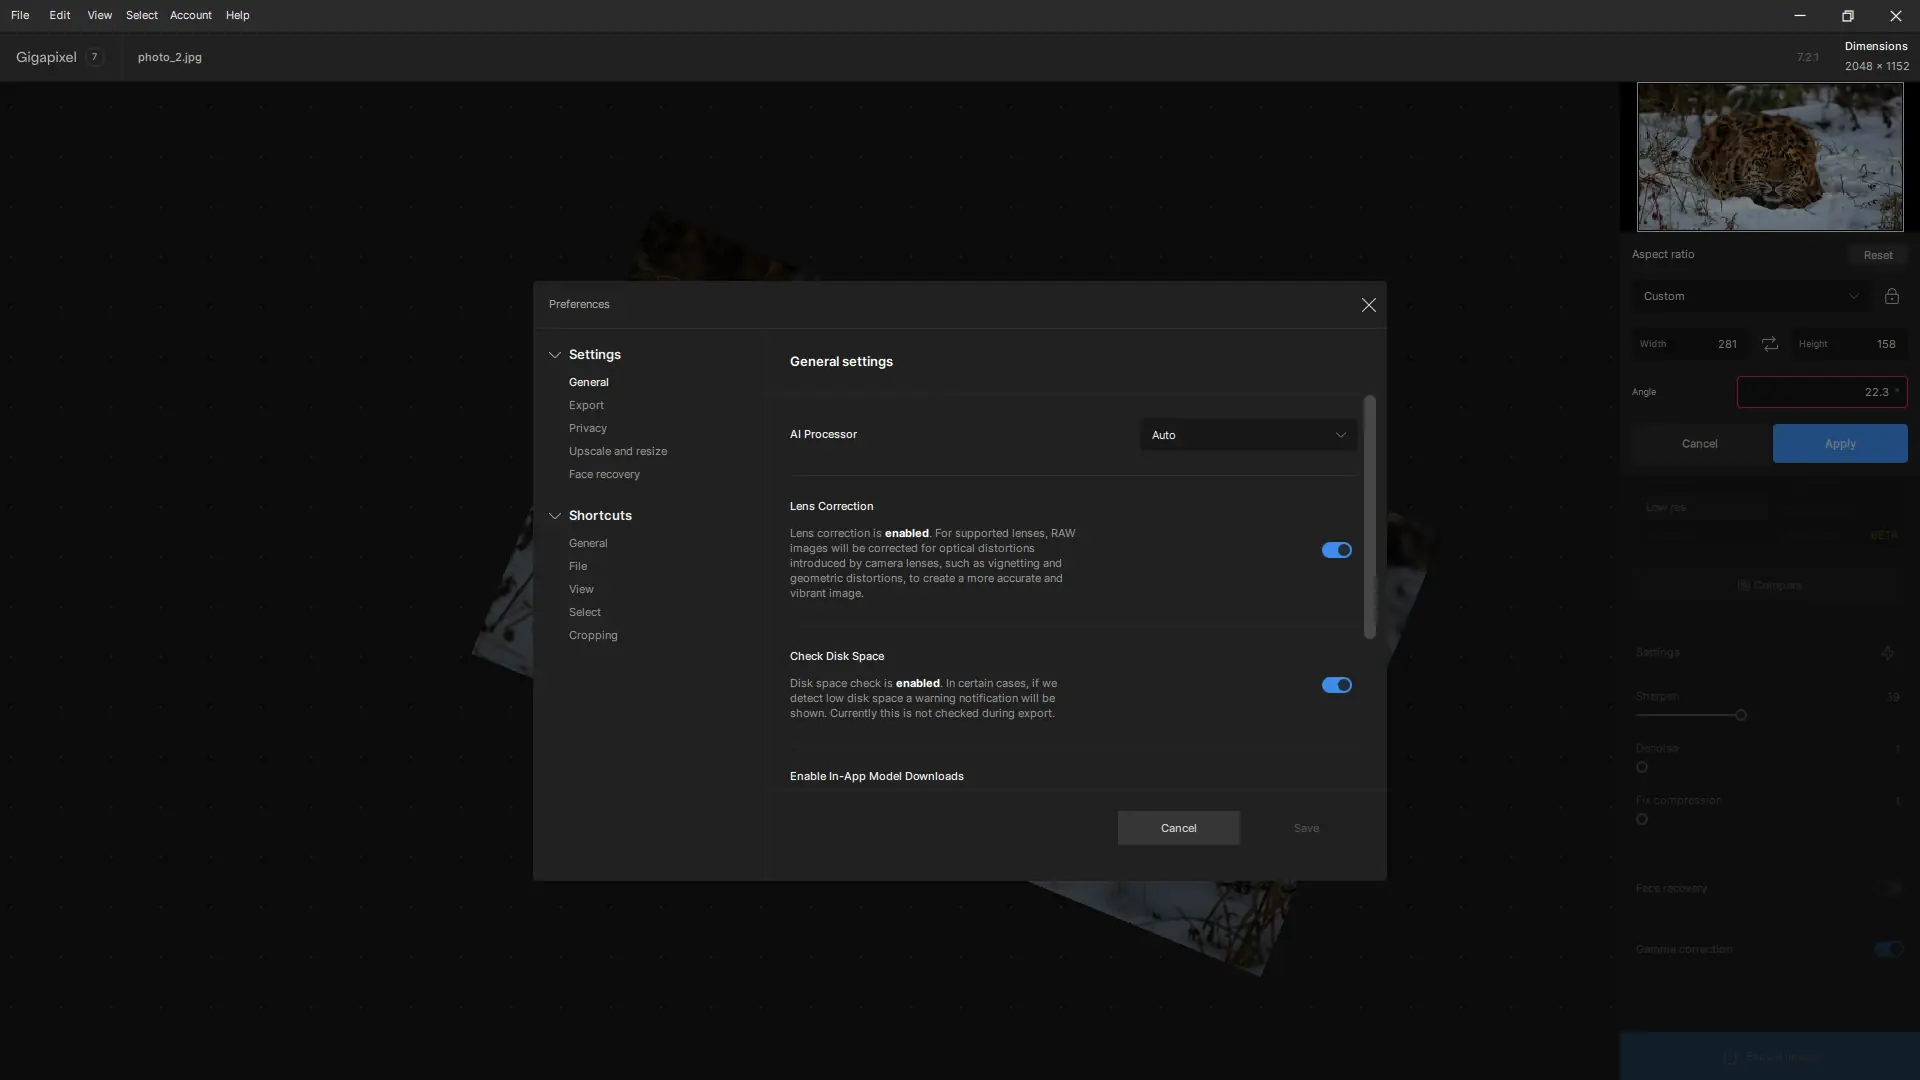Click the Angle input field

(1820, 392)
